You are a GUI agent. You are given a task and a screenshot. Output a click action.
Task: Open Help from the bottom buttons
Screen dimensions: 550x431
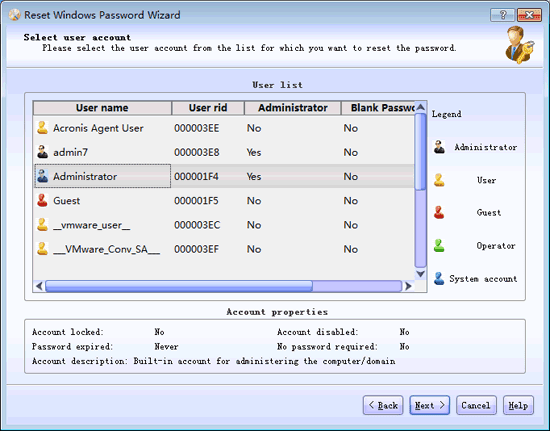pos(518,405)
